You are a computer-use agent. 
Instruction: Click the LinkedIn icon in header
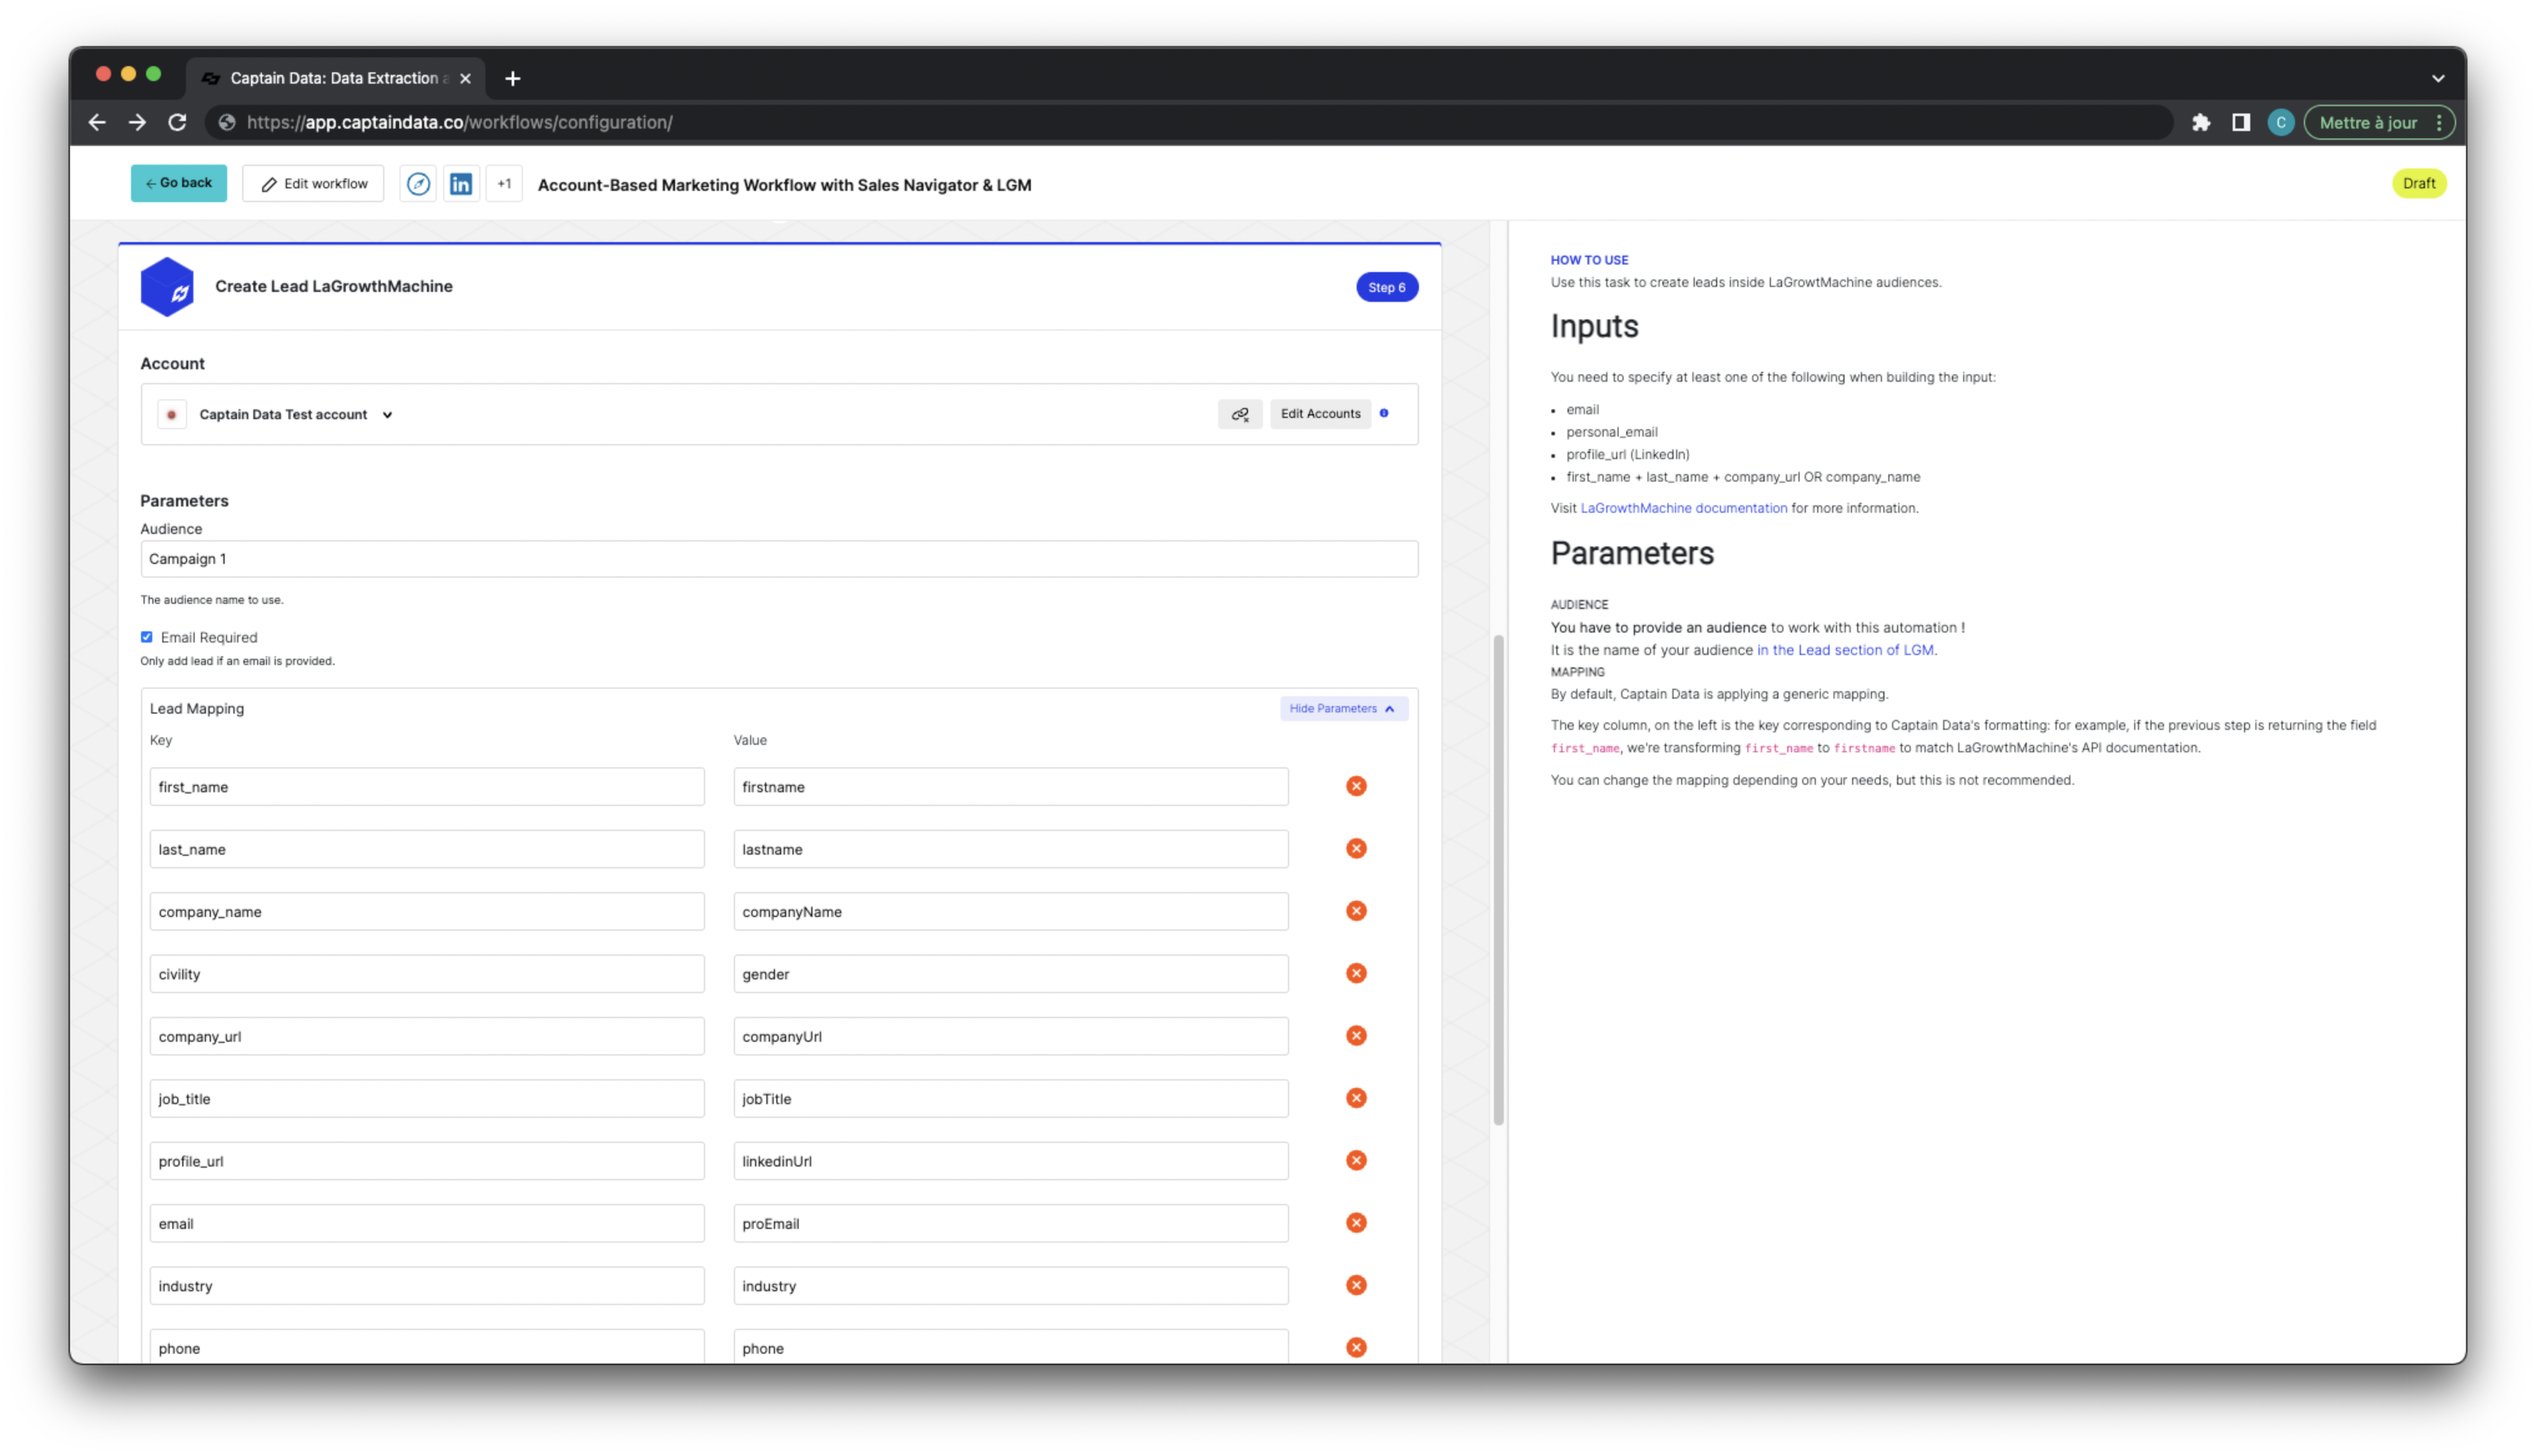pos(461,184)
